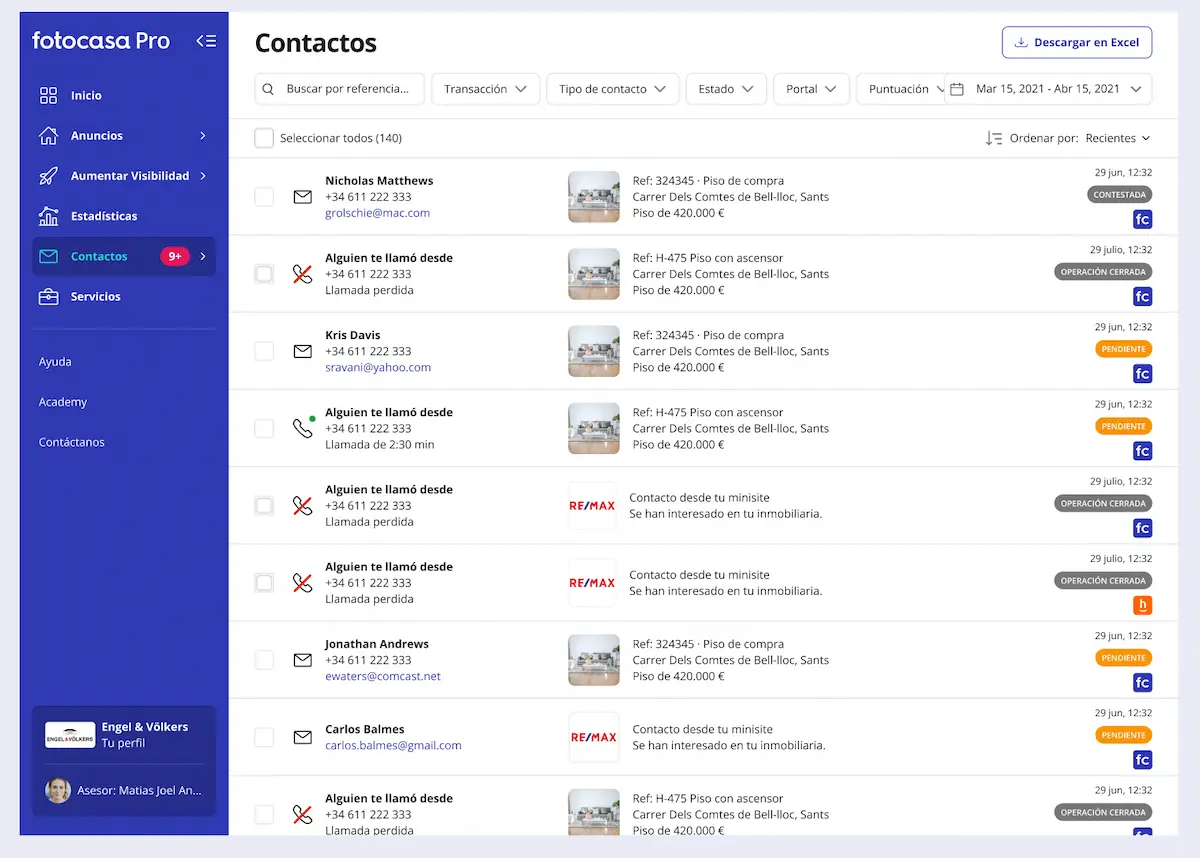1200x858 pixels.
Task: Click the sort order icon beside Ordenar por
Action: tap(993, 138)
